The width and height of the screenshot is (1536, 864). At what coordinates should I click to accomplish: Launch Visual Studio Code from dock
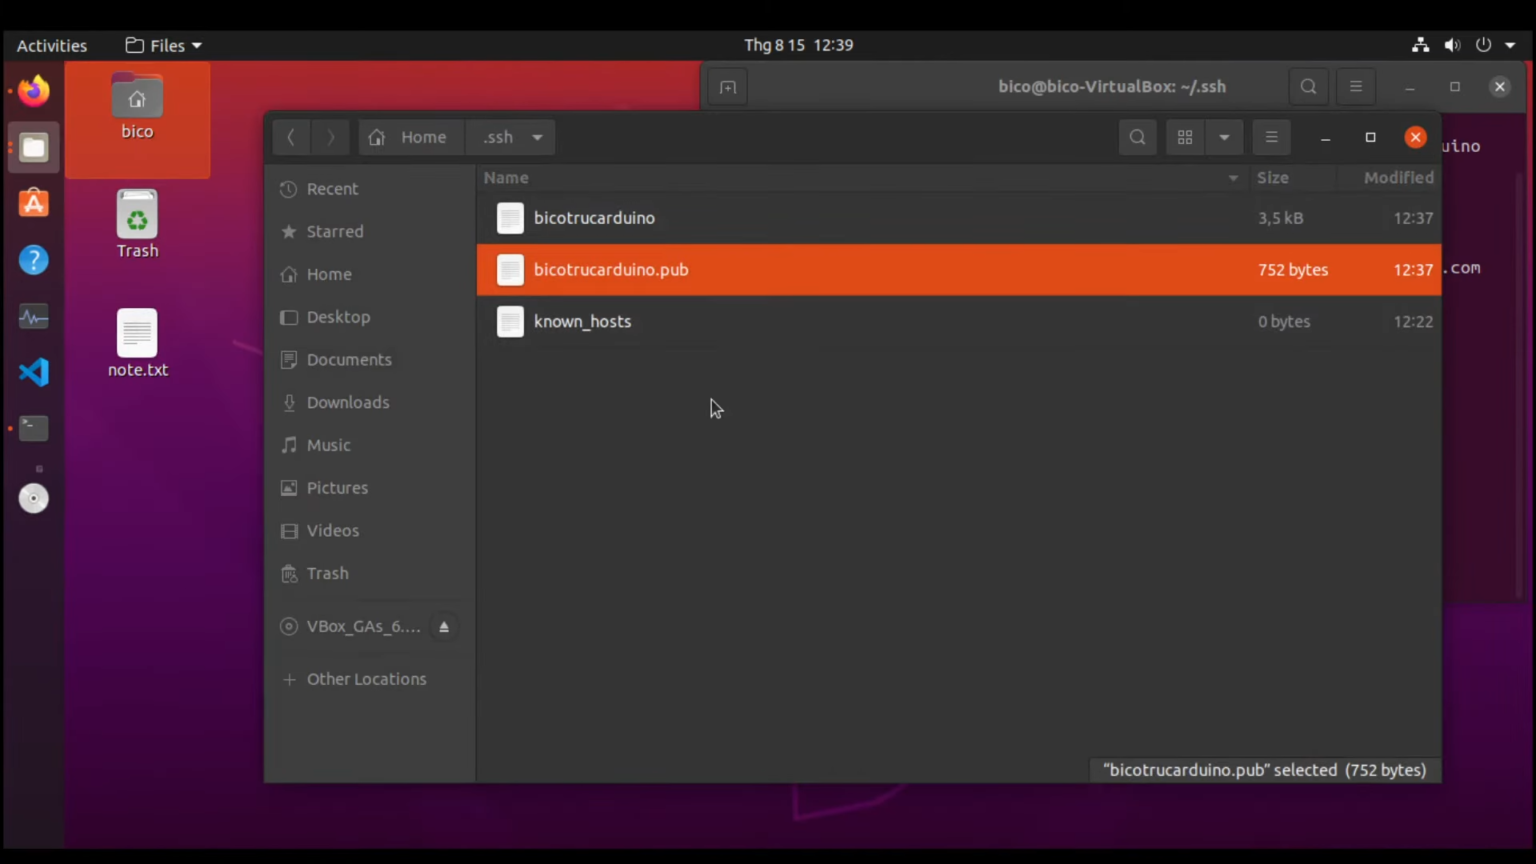34,372
